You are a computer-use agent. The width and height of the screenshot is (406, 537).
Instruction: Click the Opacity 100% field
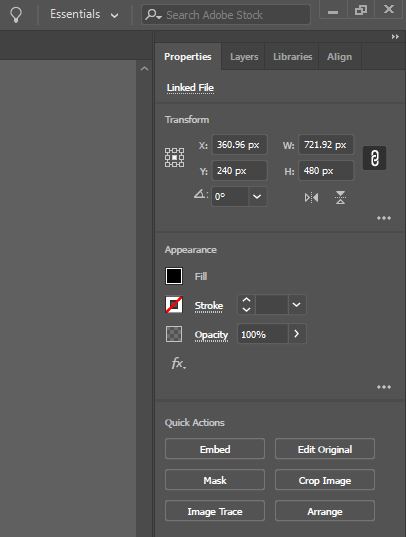click(x=263, y=334)
